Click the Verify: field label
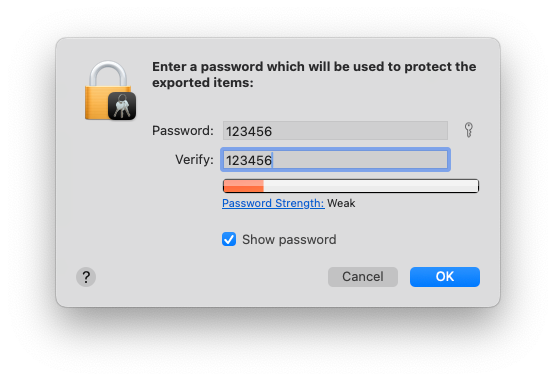 click(x=194, y=160)
